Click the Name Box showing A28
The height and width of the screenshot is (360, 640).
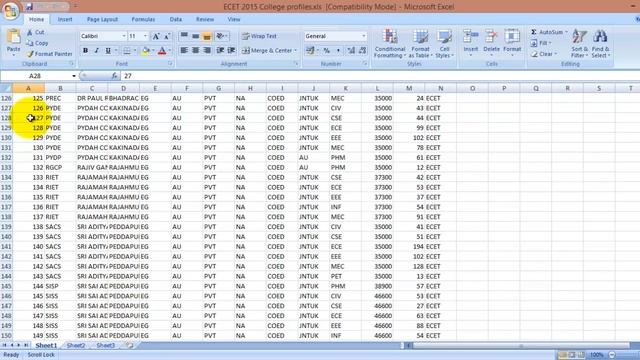pyautogui.click(x=36, y=76)
